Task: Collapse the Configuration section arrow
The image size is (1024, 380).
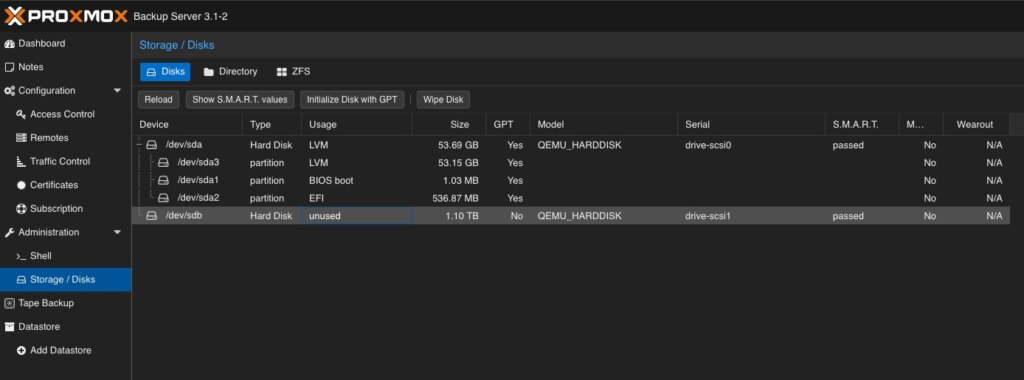Action: click(118, 91)
